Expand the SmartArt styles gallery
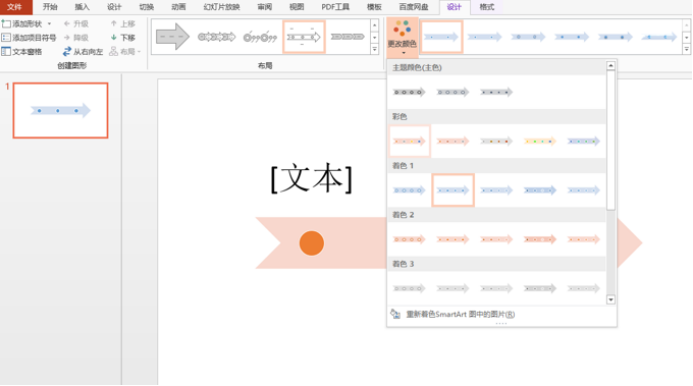 pyautogui.click(x=686, y=50)
